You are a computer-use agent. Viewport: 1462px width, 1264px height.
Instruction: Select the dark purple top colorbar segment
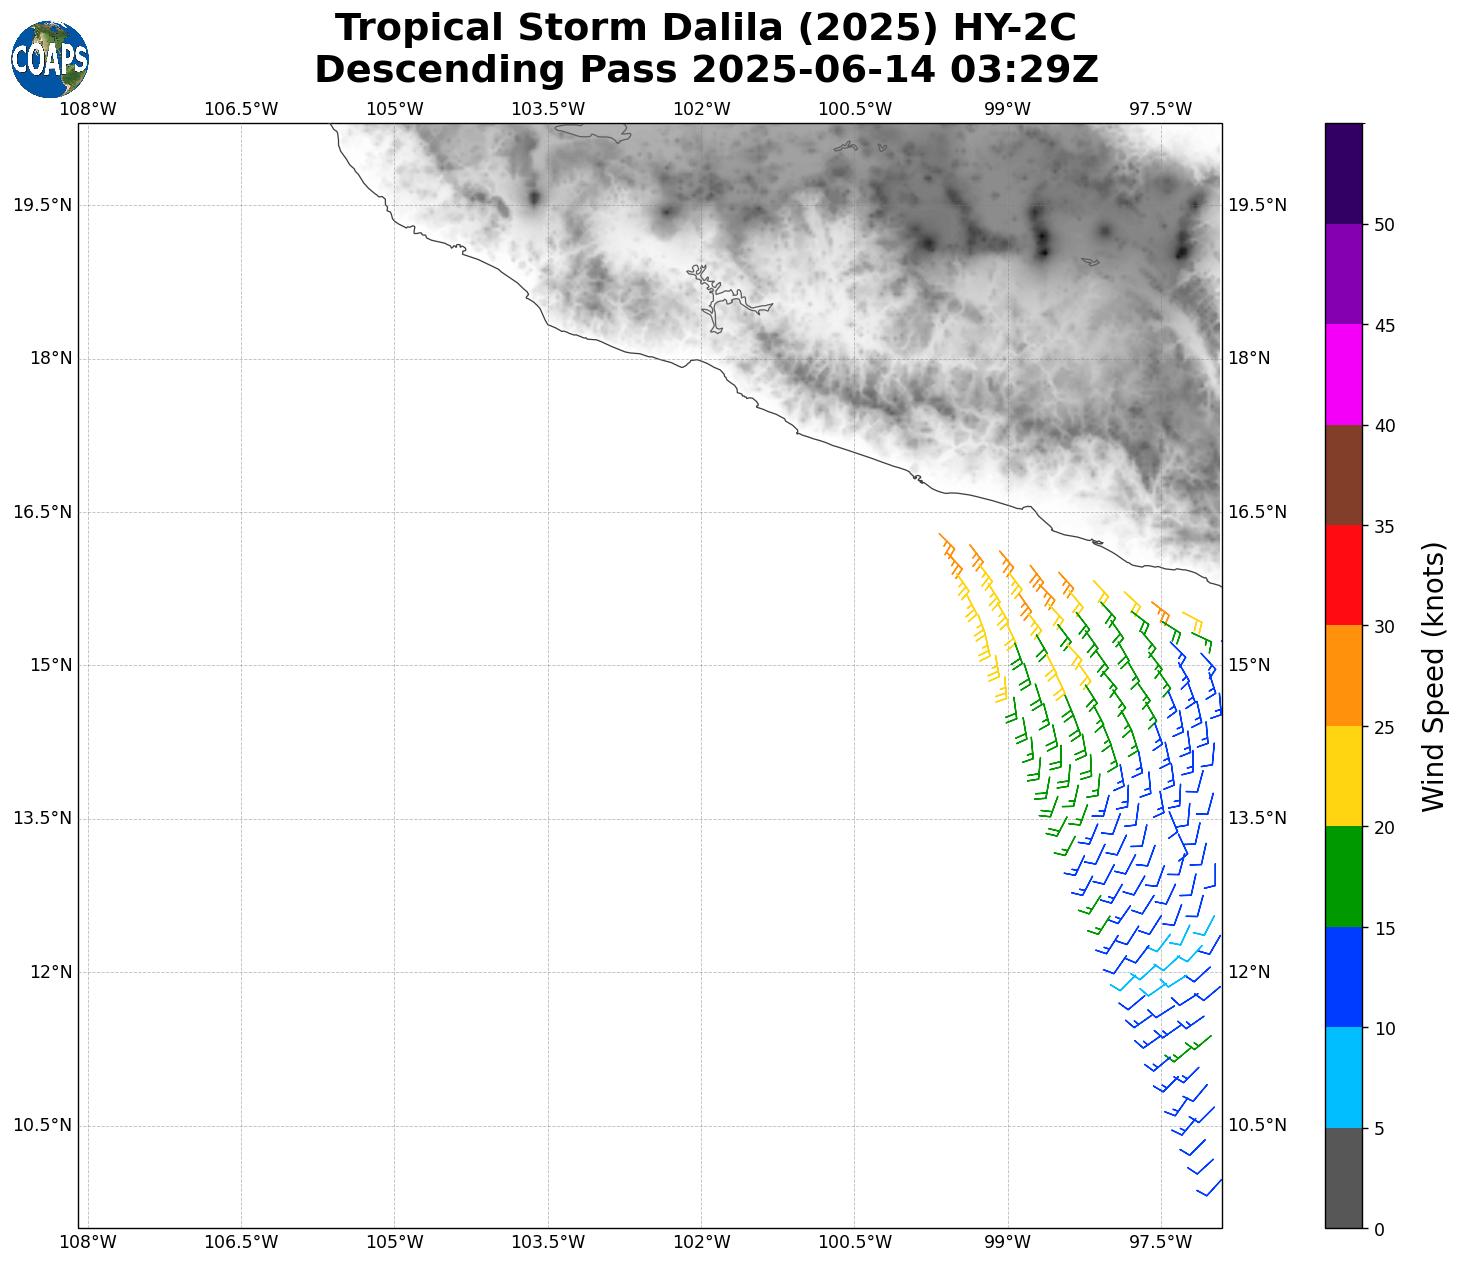(1343, 173)
